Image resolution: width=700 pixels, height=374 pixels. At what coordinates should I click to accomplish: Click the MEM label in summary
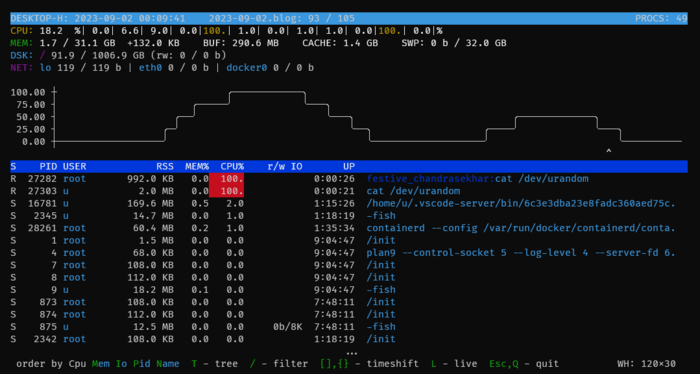tap(22, 43)
